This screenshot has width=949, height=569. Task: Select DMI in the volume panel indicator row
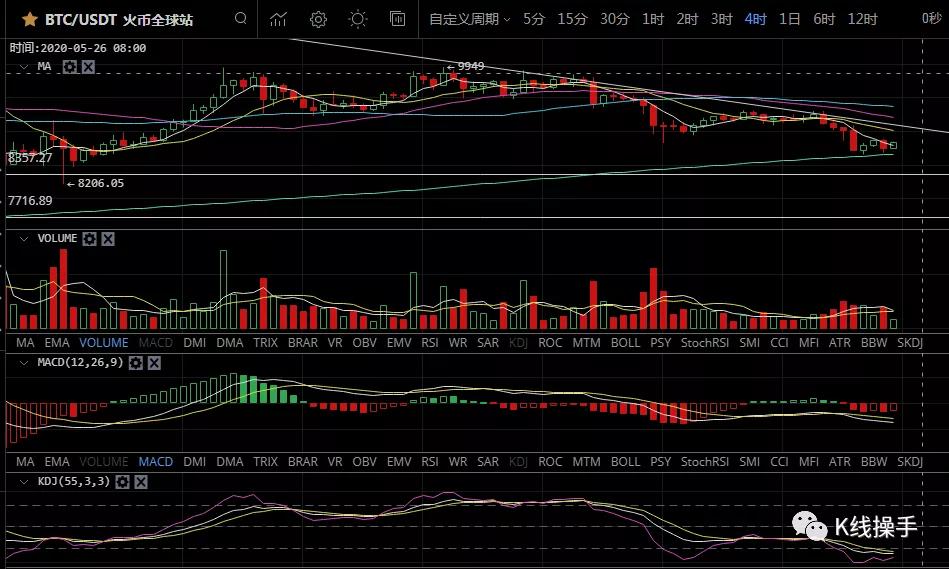[x=194, y=343]
